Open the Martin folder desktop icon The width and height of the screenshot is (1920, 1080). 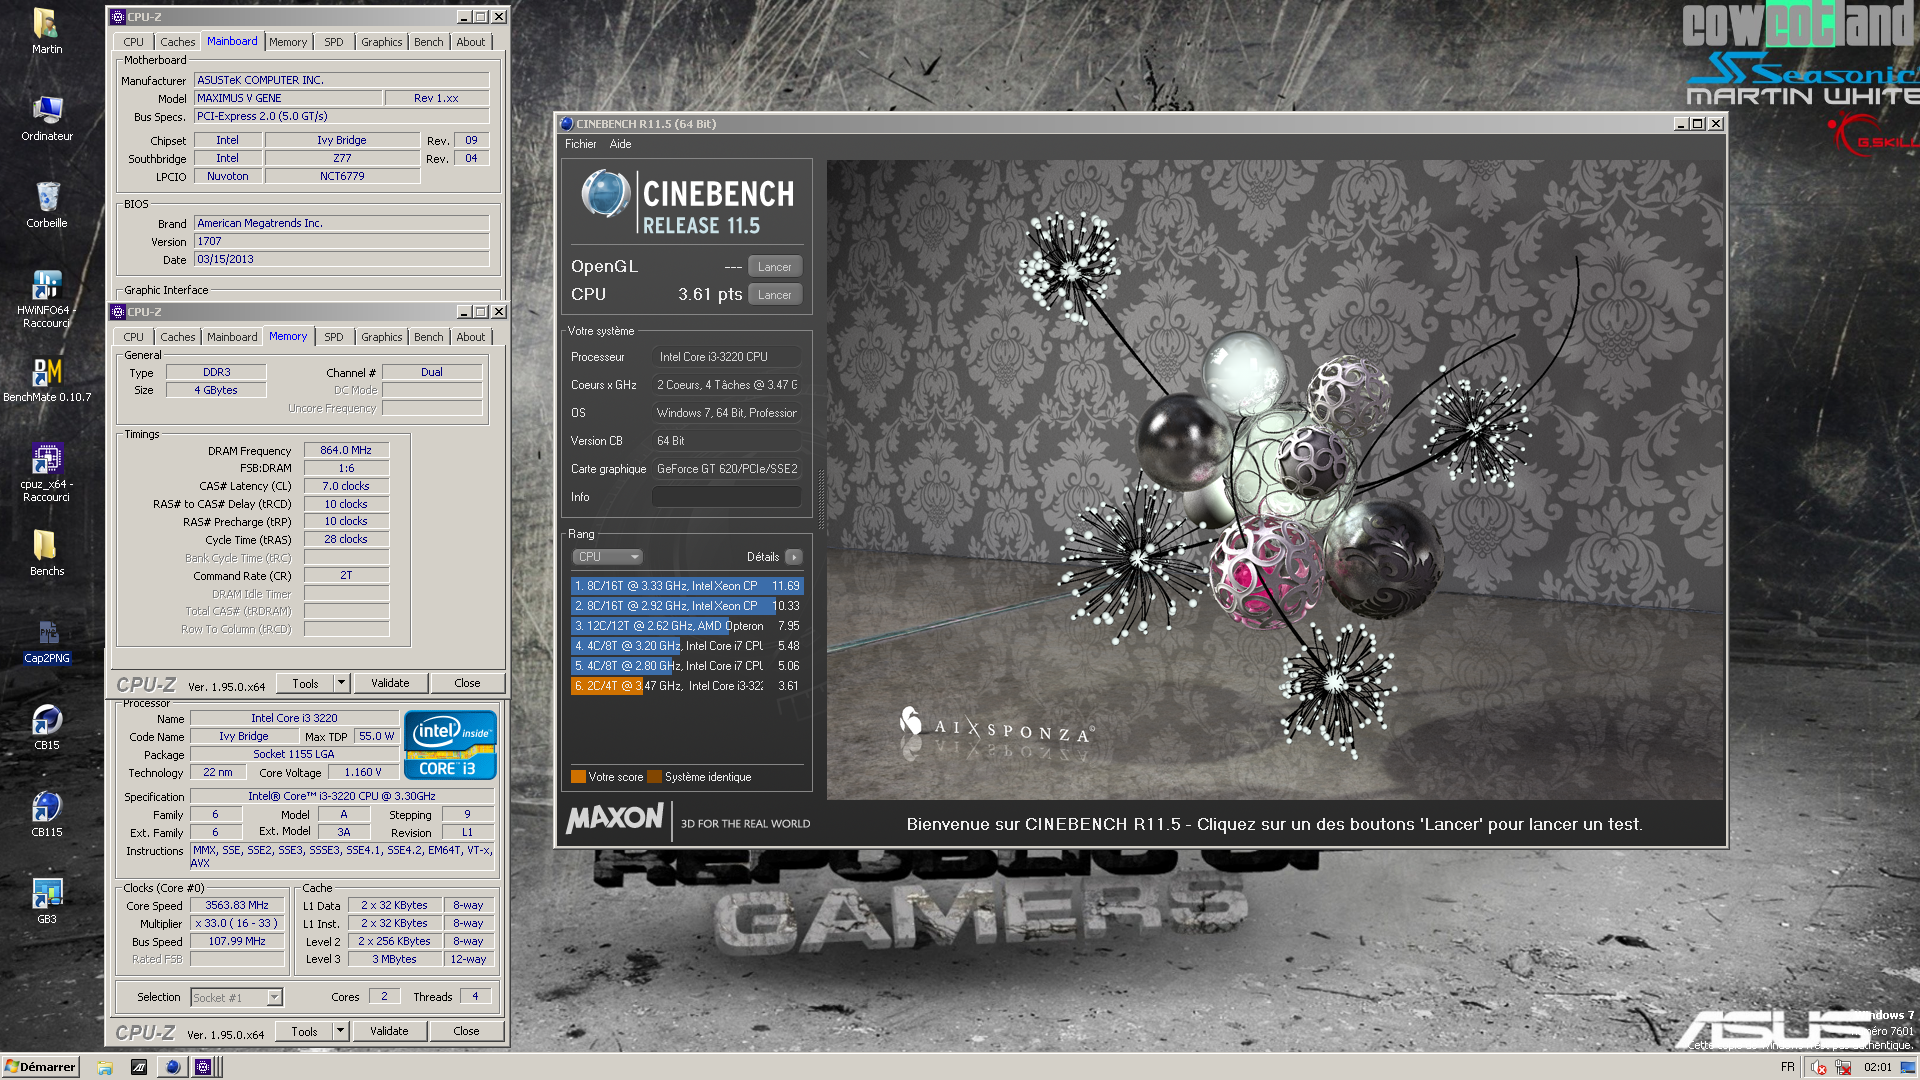pos(46,24)
